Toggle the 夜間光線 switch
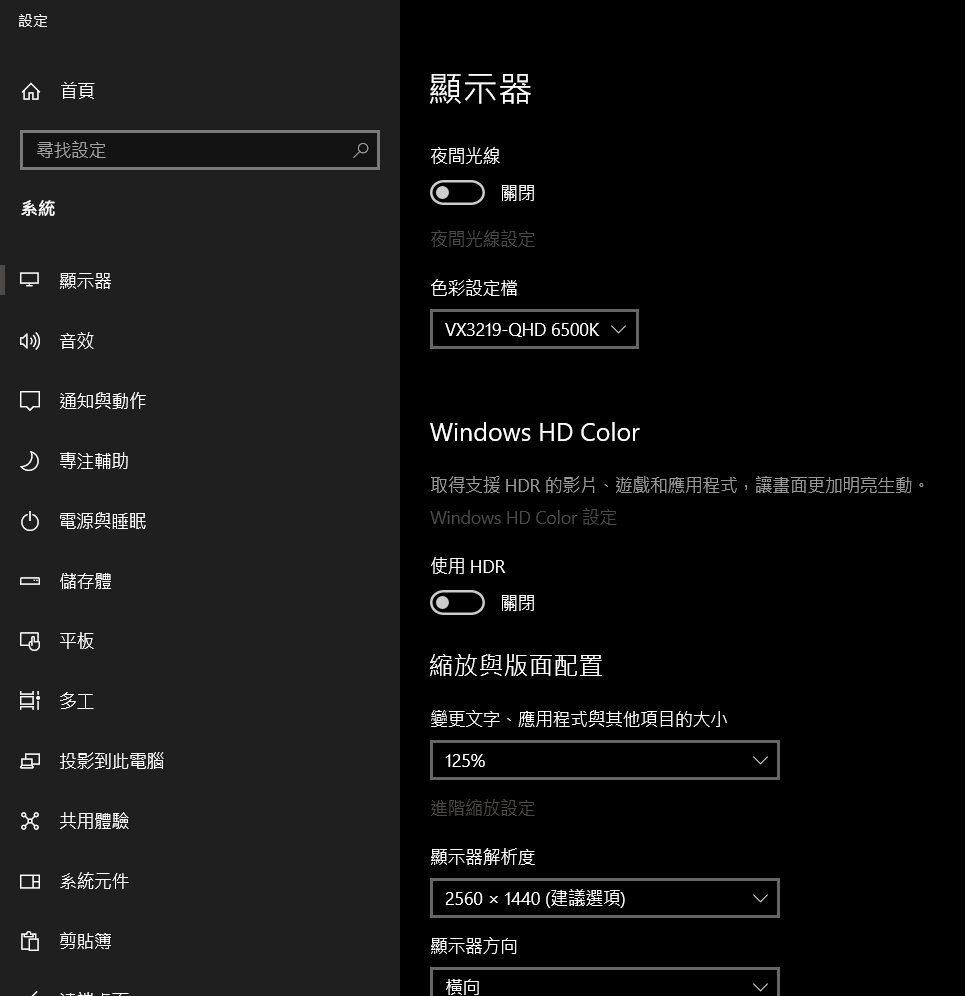Screen dimensions: 965x996 457,192
